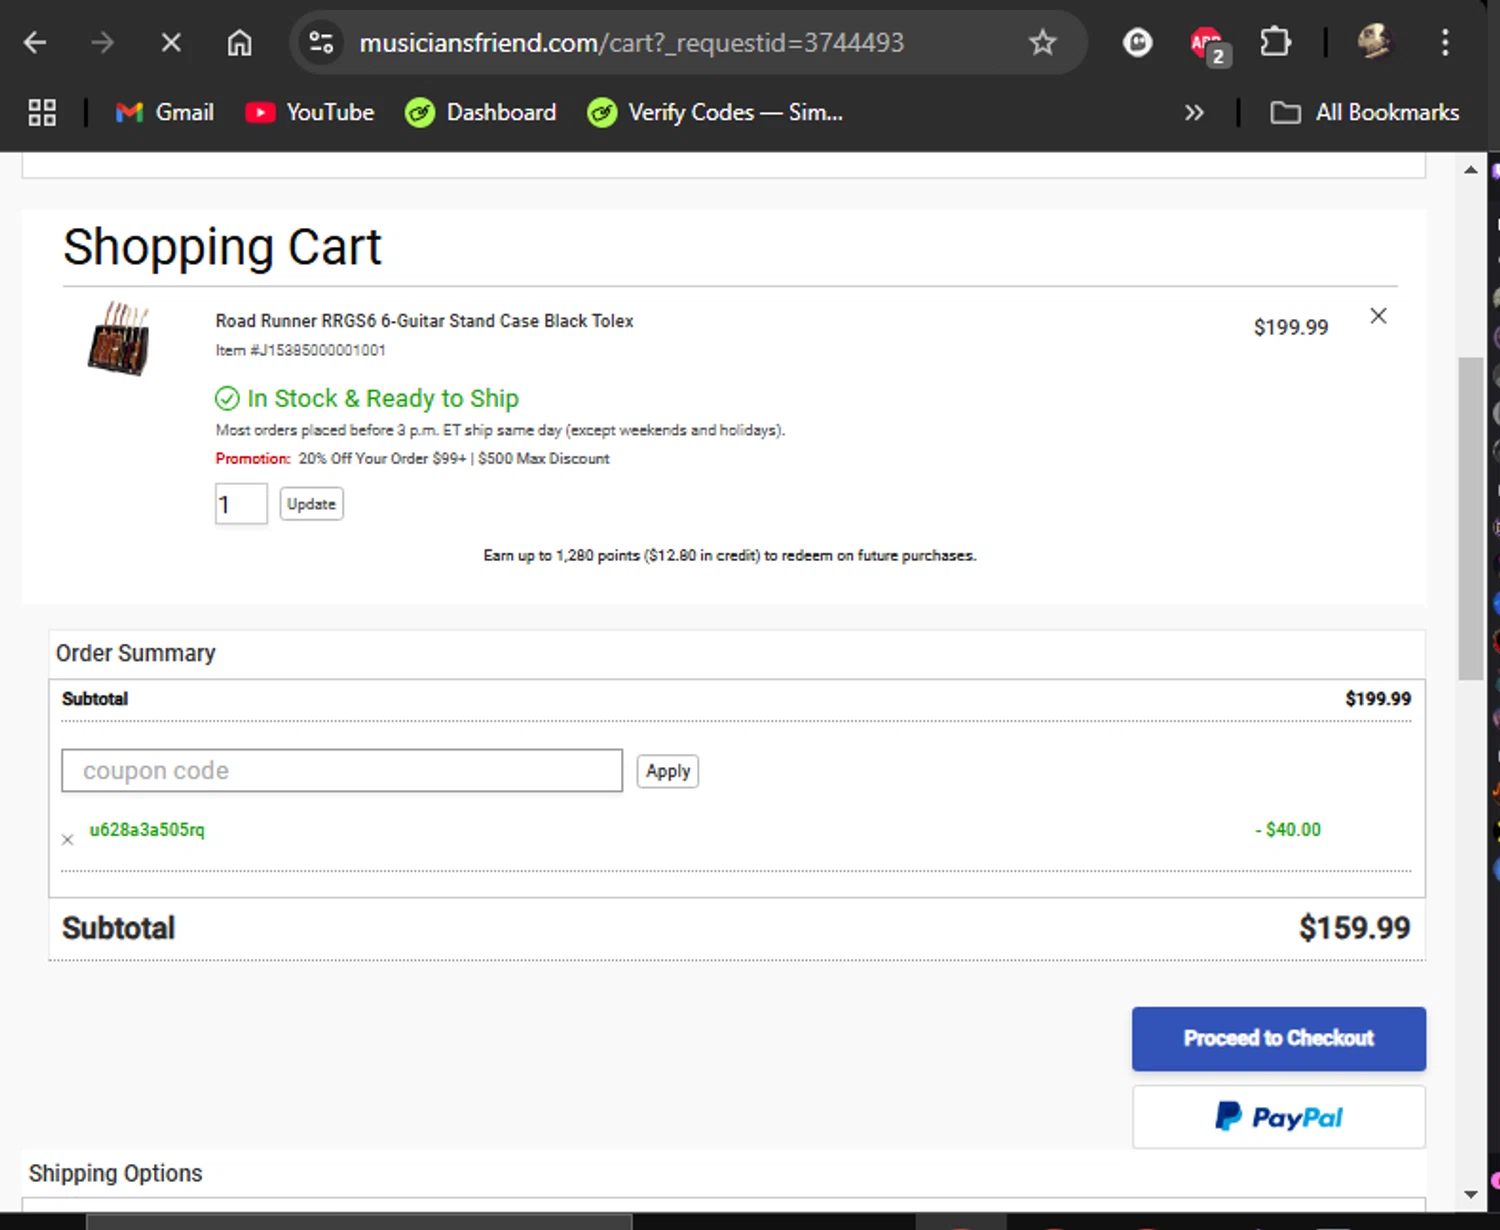This screenshot has width=1500, height=1230.
Task: Open the Extensions puzzle icon
Action: 1275,42
